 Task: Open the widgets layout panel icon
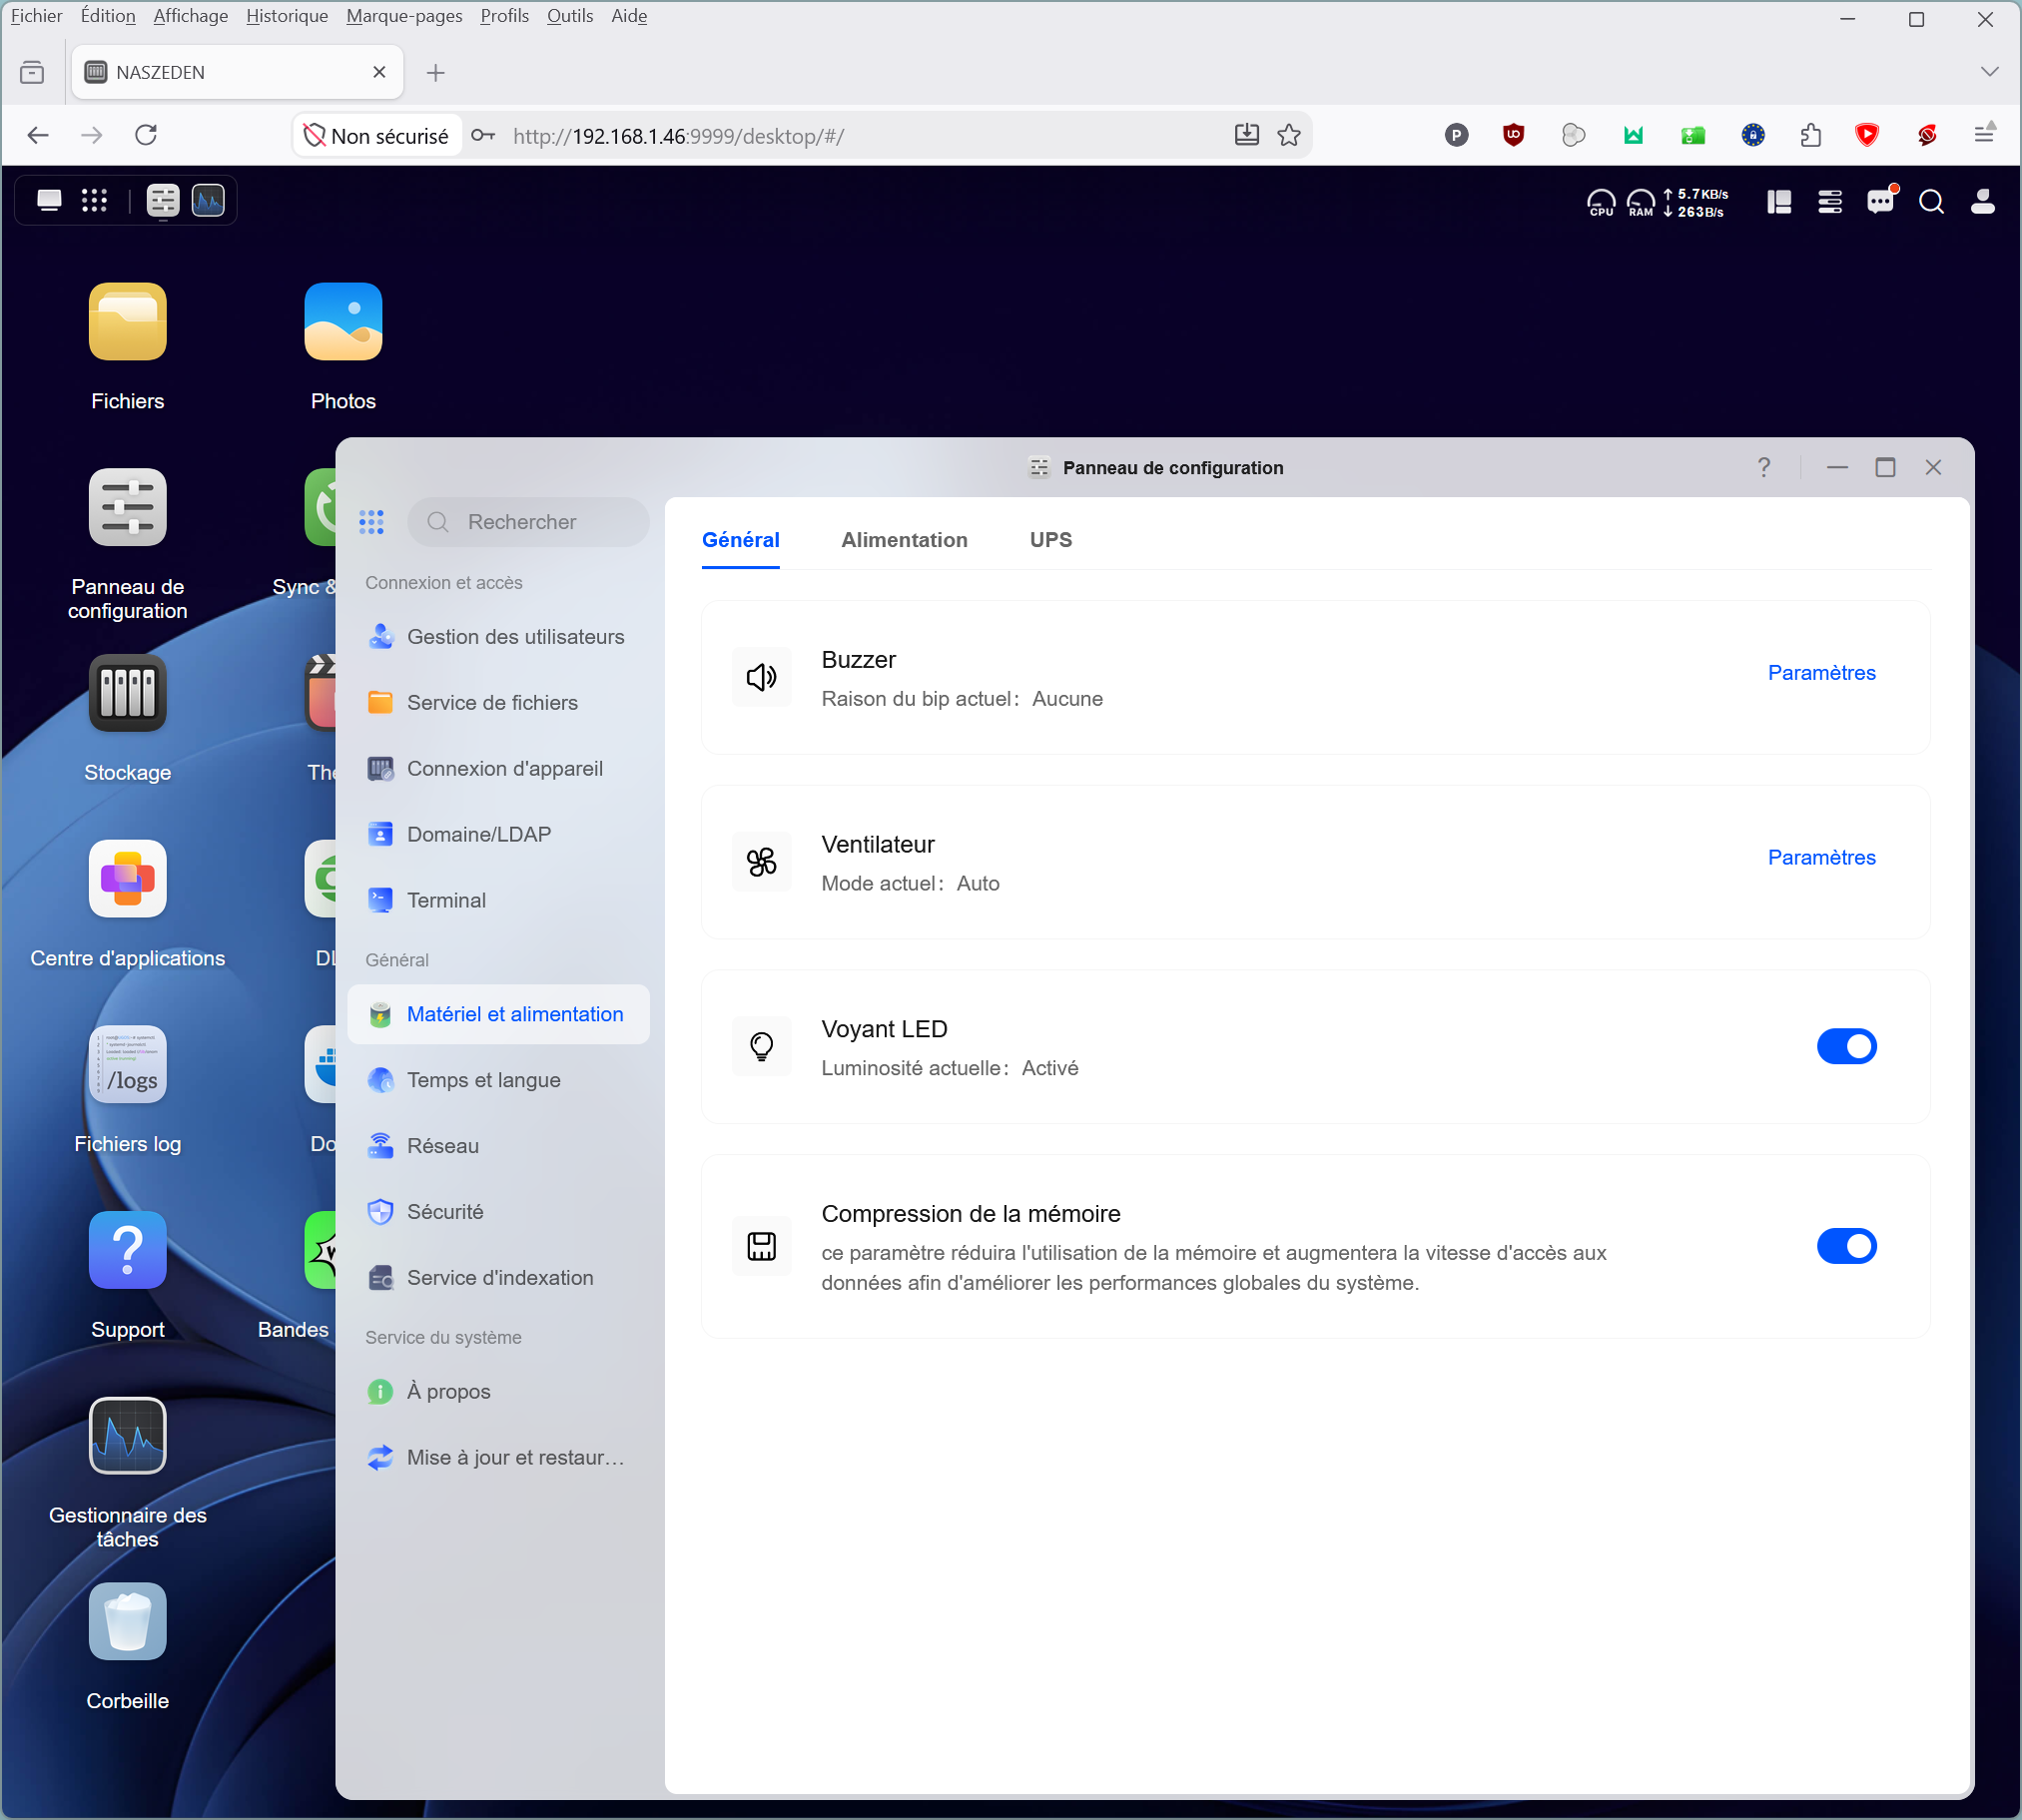click(1779, 202)
